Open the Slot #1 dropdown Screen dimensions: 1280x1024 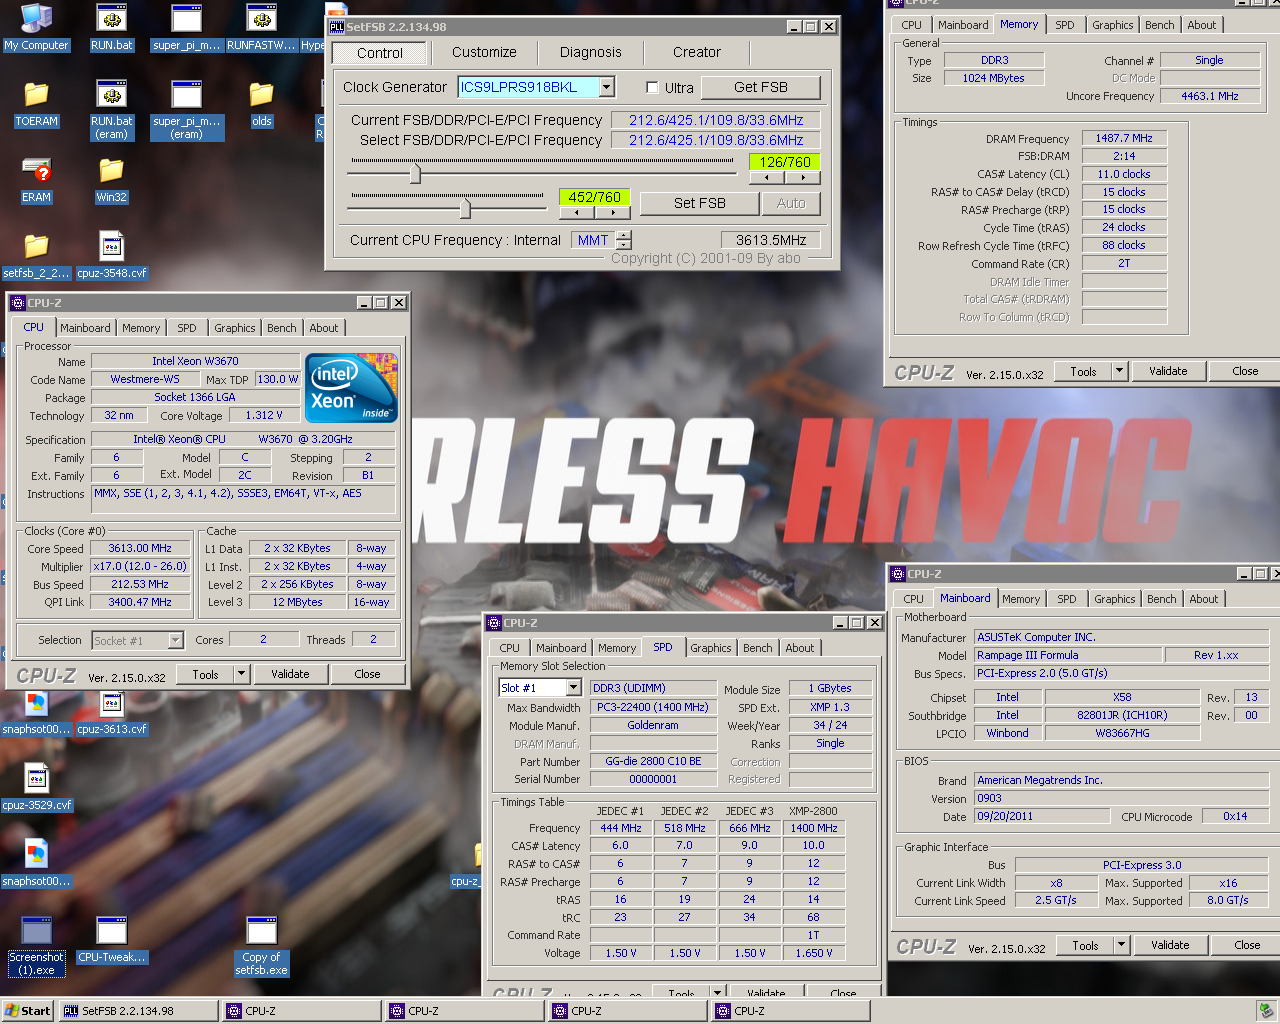573,688
